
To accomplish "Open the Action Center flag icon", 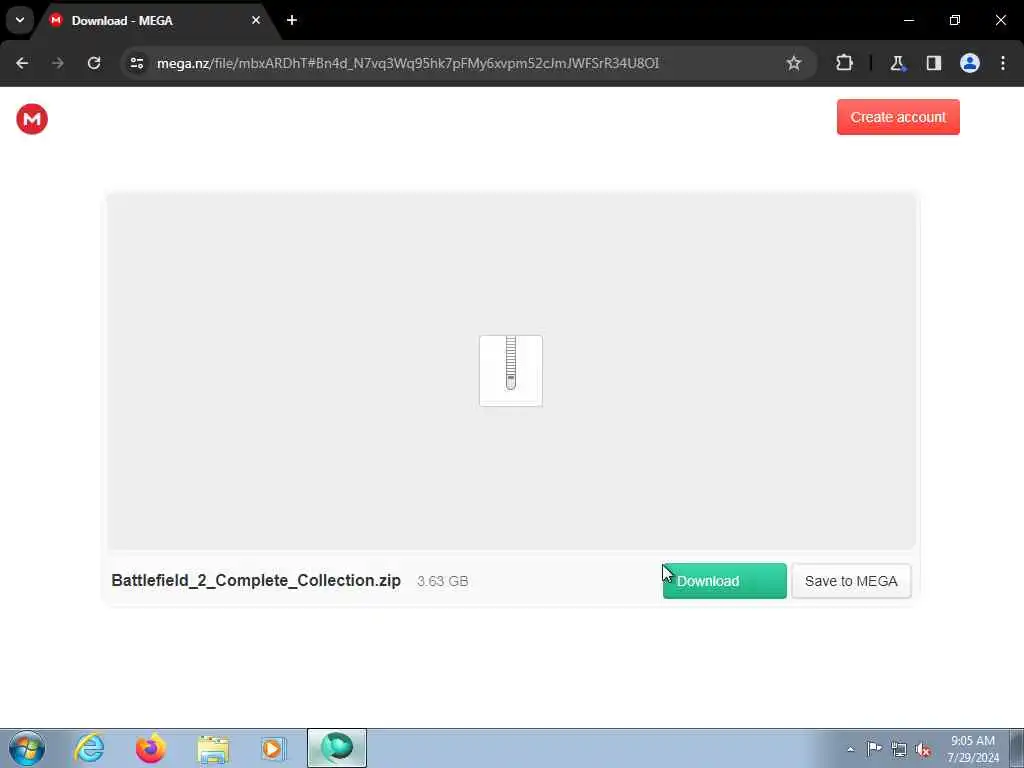I will pos(874,748).
